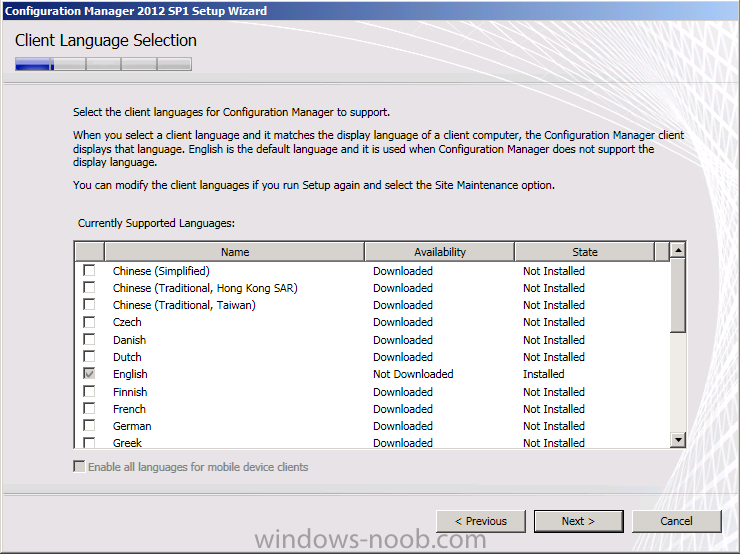Click the wizard progress bar
The height and width of the screenshot is (554, 740).
point(103,64)
